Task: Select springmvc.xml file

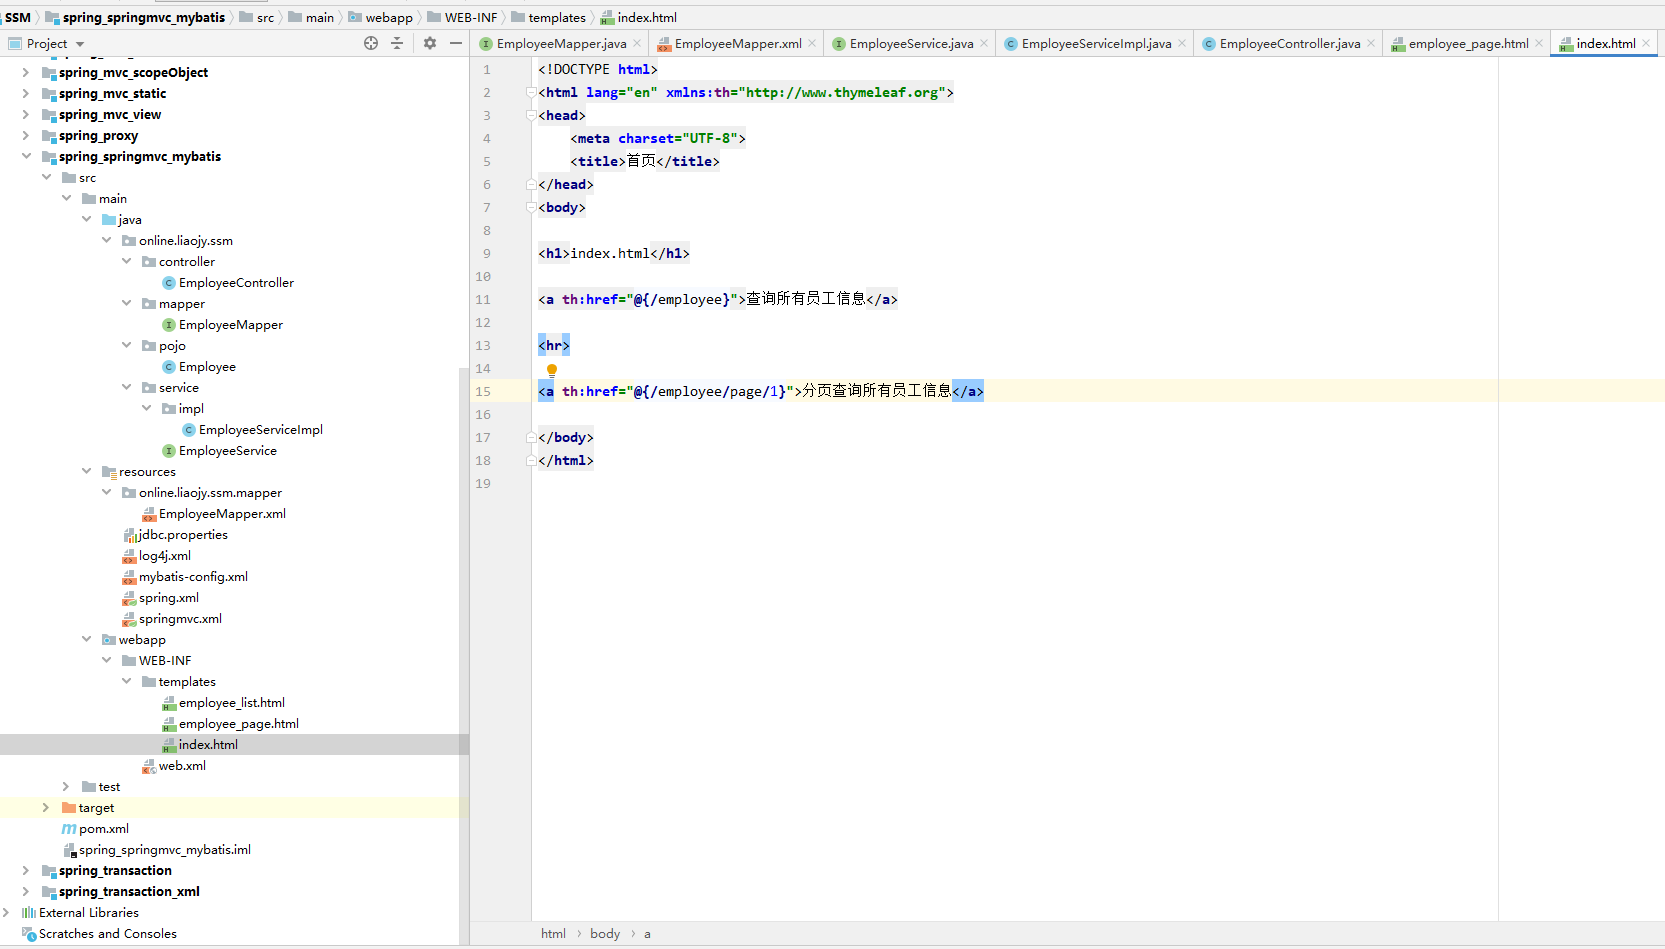Action: pos(180,619)
